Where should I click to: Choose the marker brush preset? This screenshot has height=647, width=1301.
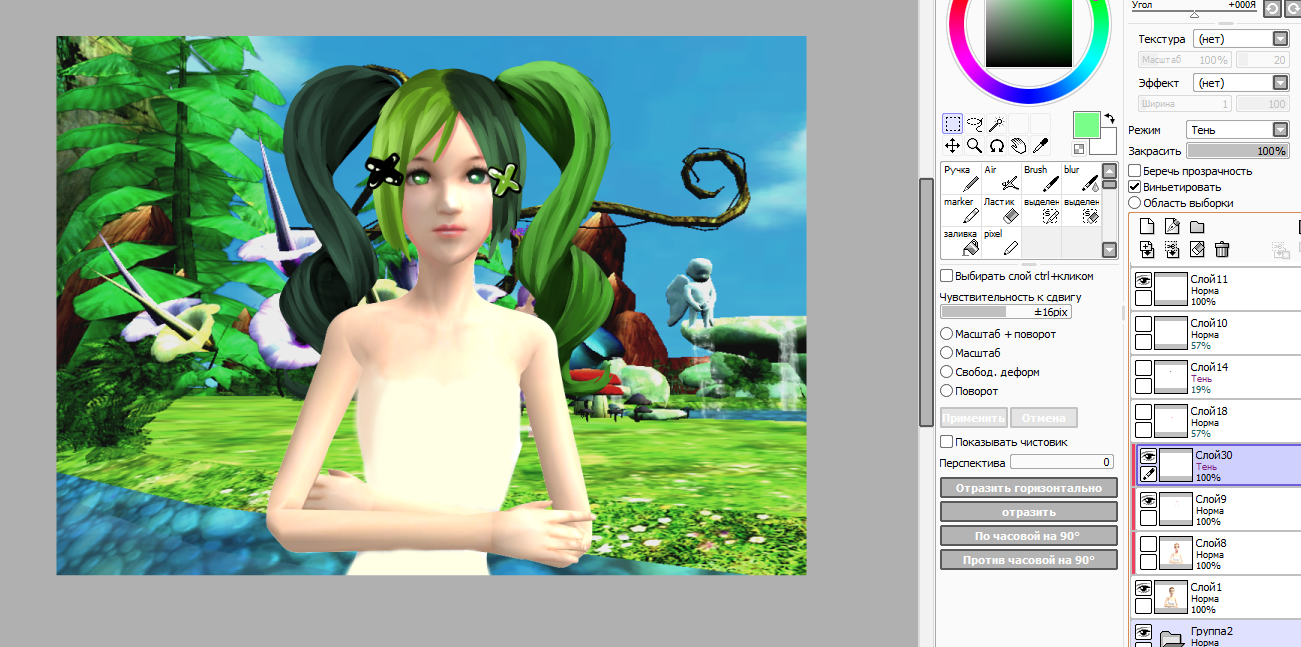pos(961,210)
